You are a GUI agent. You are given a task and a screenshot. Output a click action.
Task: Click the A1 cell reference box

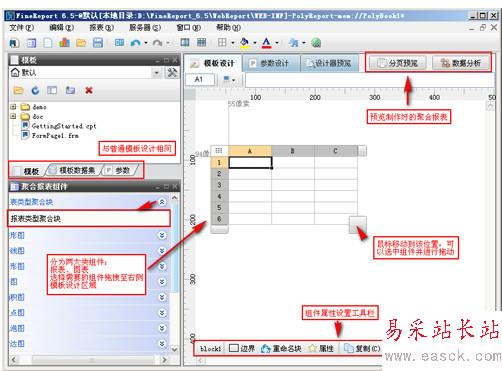point(200,80)
